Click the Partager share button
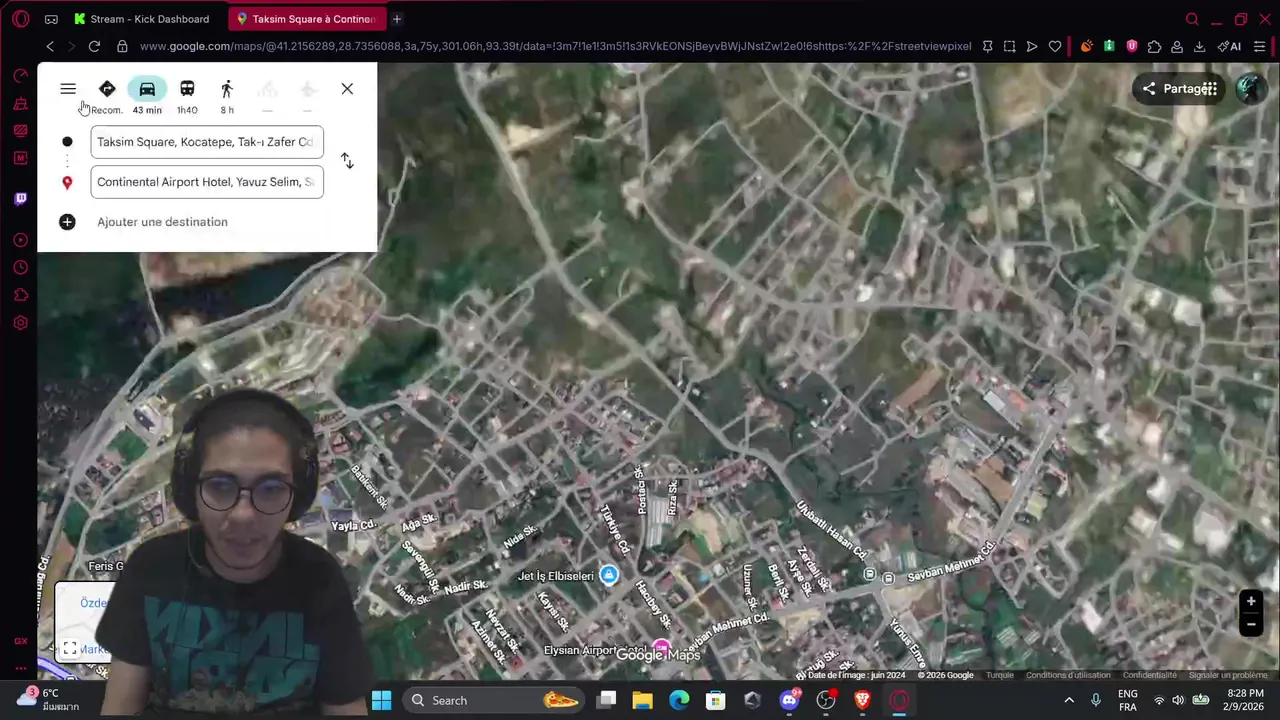The width and height of the screenshot is (1280, 720). pos(1176,89)
